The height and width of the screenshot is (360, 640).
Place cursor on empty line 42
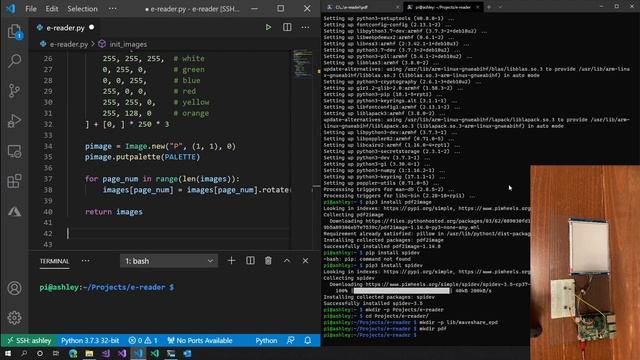click(x=179, y=233)
